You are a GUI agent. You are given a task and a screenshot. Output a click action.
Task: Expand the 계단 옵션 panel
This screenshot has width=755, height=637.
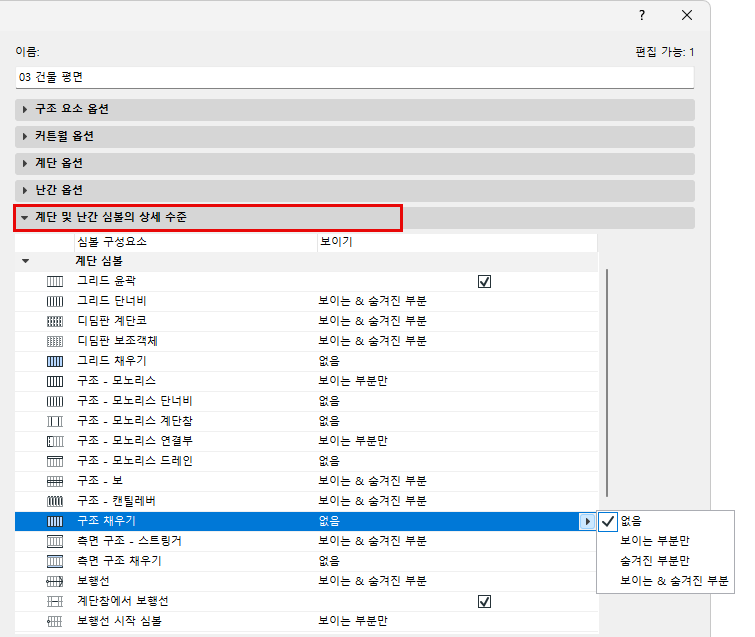coord(355,163)
